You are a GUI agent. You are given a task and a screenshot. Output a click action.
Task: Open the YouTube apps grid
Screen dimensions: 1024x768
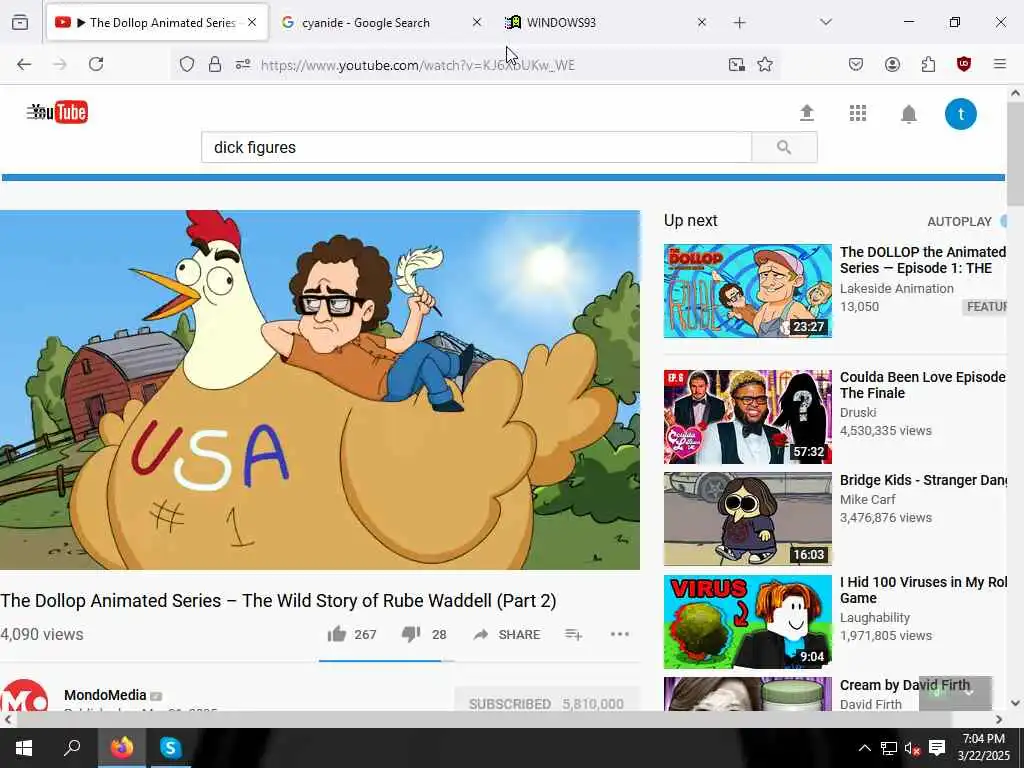[x=857, y=113]
